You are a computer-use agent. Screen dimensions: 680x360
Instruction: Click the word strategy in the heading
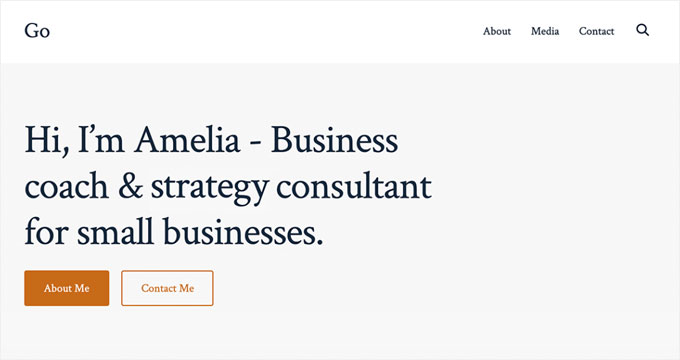pyautogui.click(x=209, y=189)
